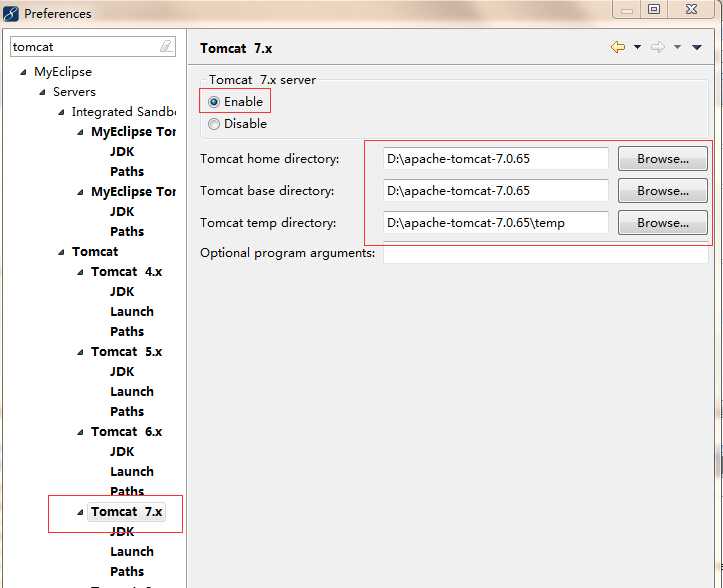Viewport: 723px width, 588px height.
Task: Open Launch under Tomcat 4.x
Action: pos(132,312)
